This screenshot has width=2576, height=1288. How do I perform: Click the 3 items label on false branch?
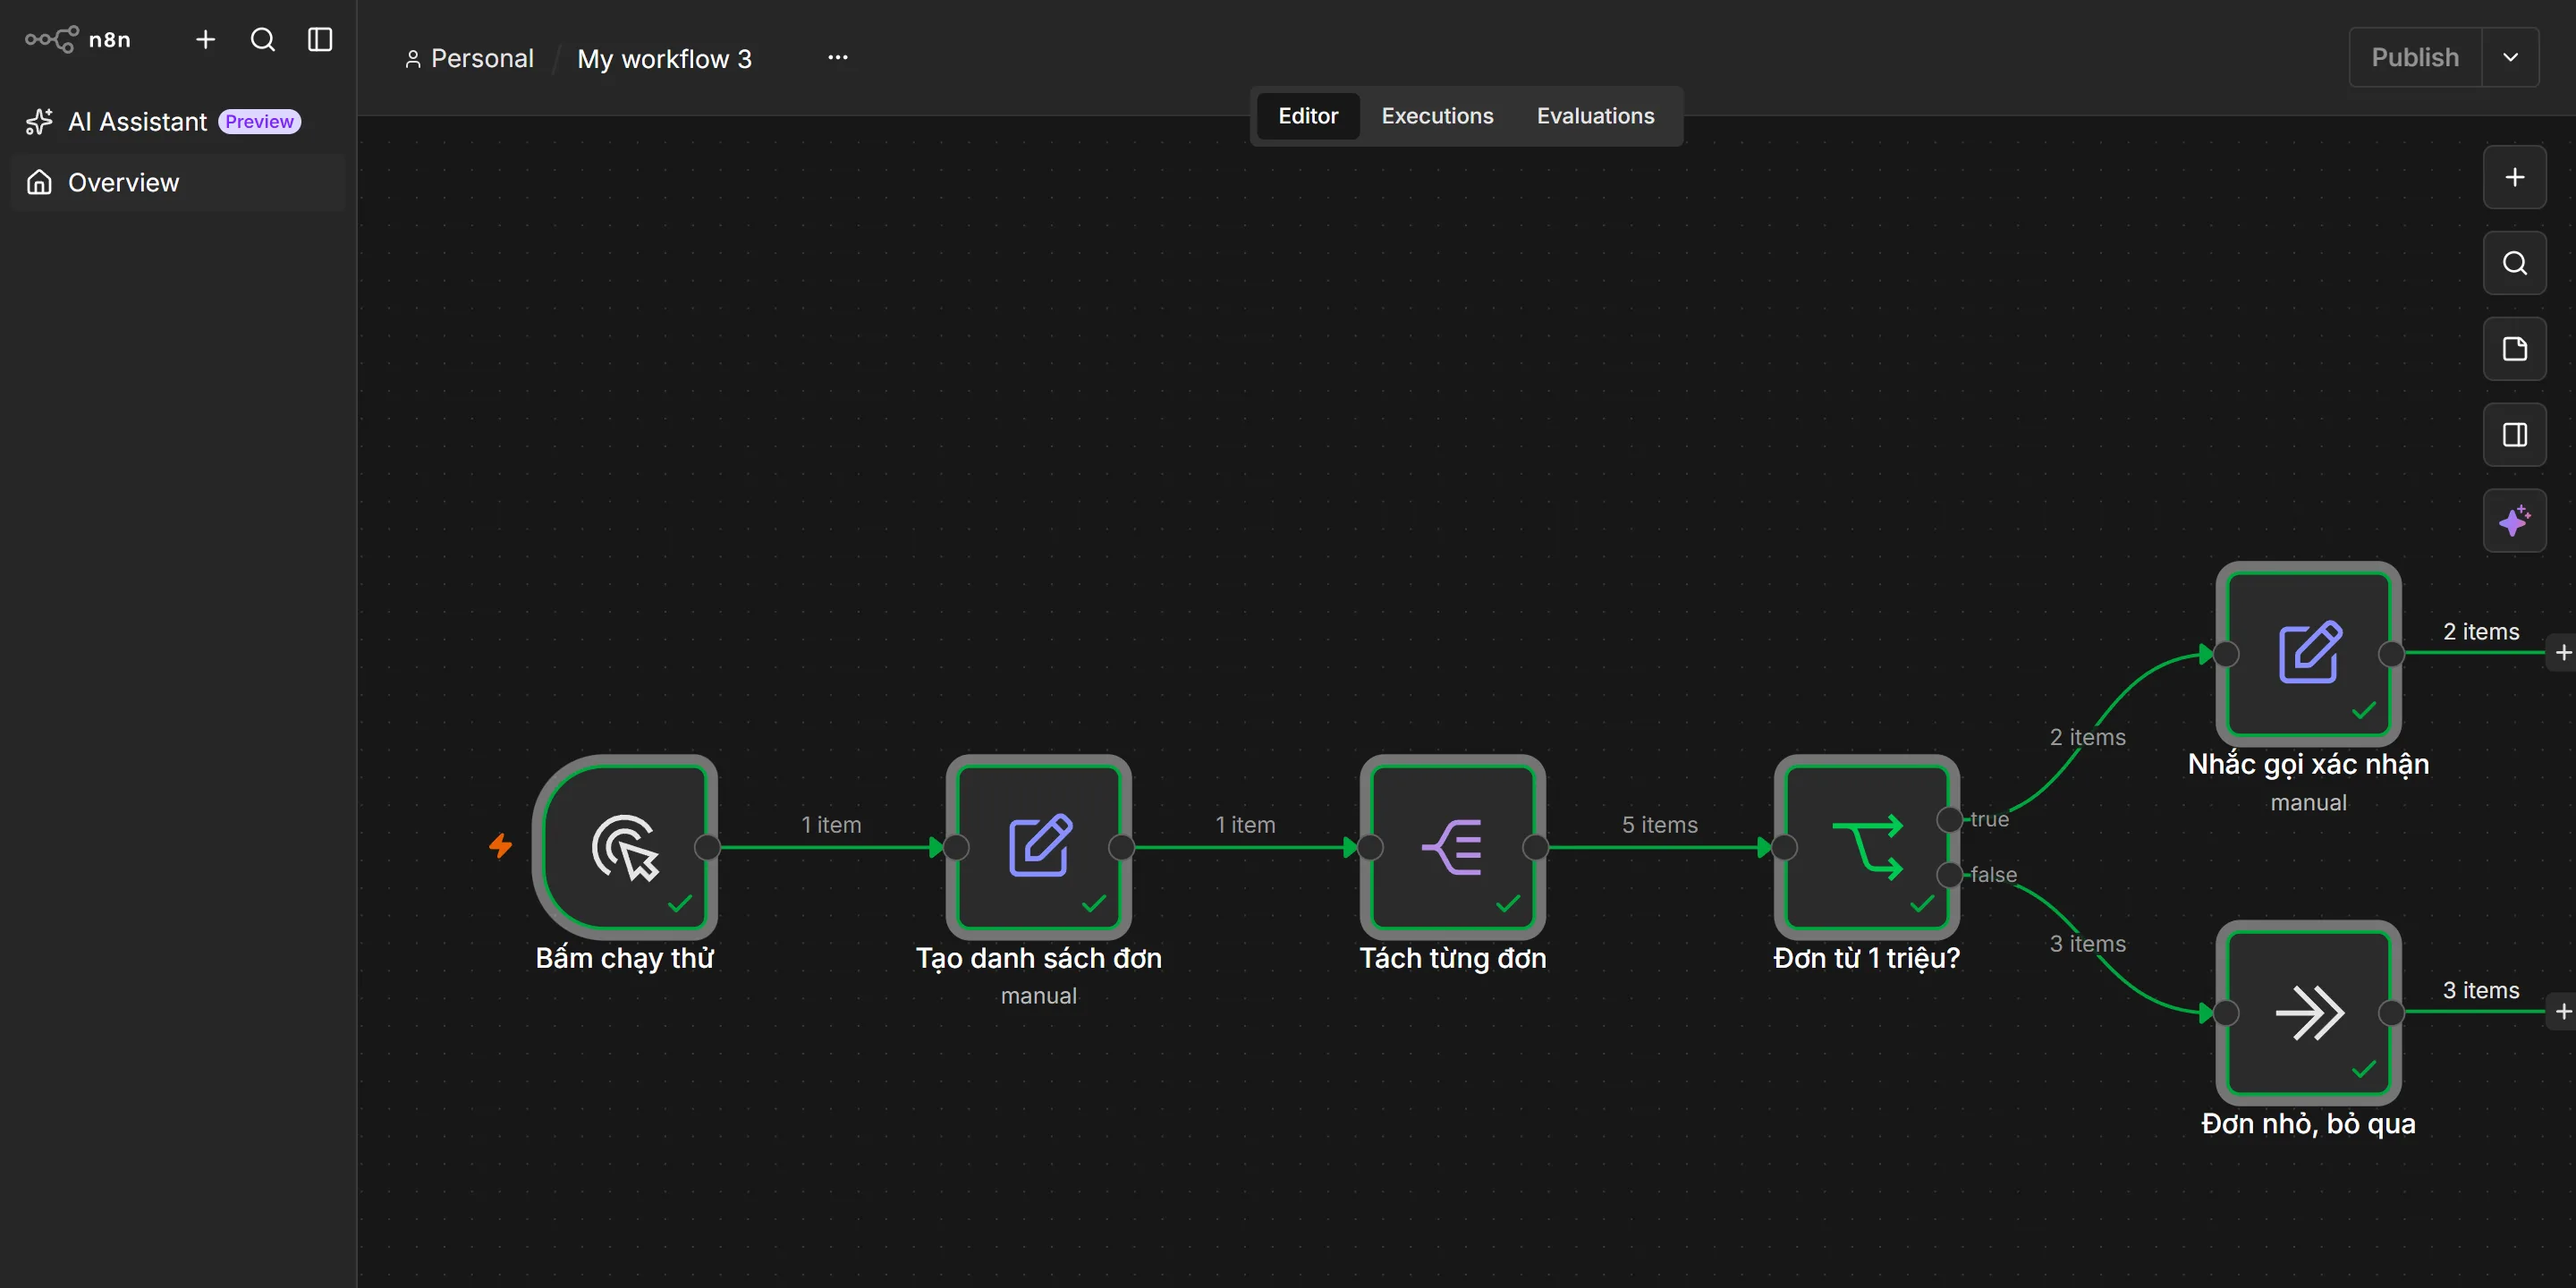pyautogui.click(x=2088, y=944)
